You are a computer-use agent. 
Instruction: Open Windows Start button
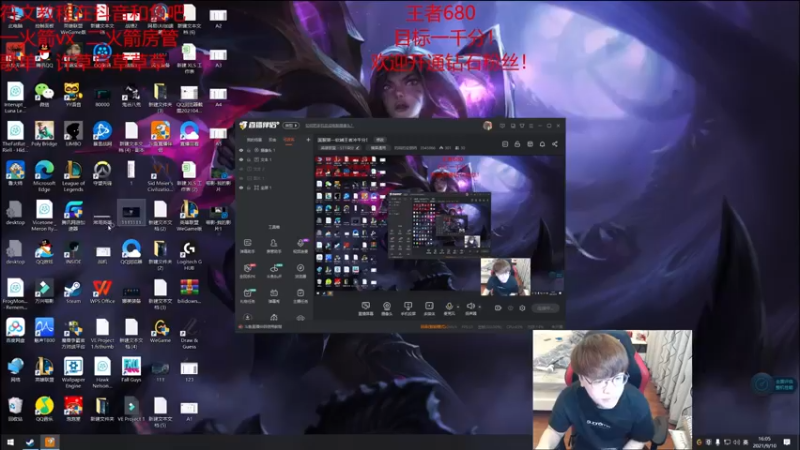point(10,442)
